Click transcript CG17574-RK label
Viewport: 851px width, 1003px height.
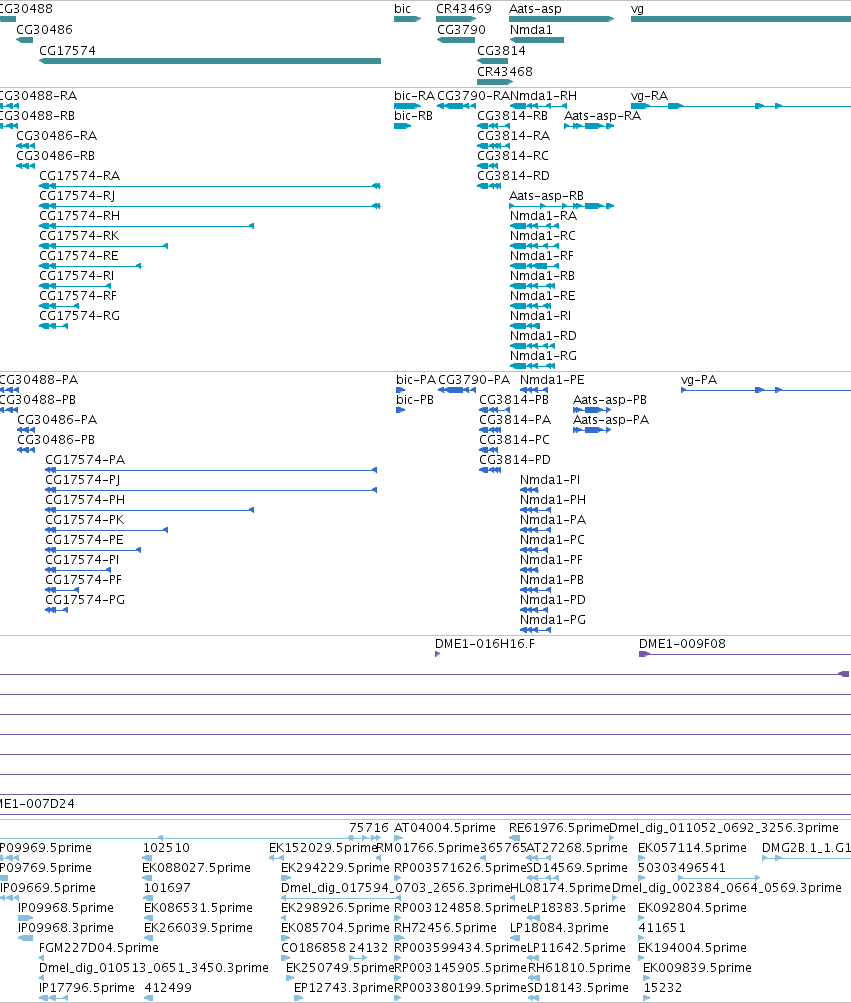coord(79,236)
